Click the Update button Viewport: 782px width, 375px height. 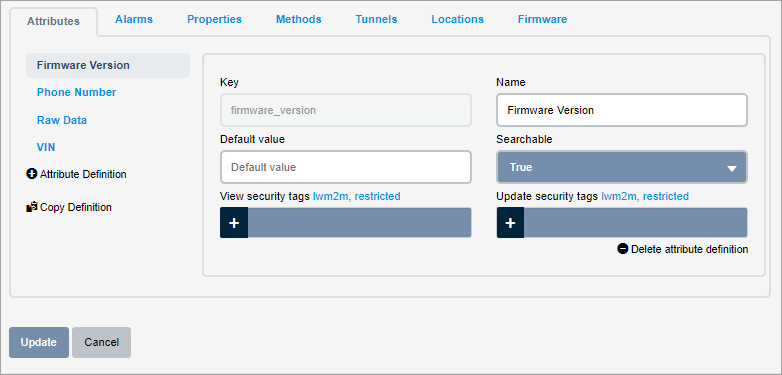pyautogui.click(x=39, y=343)
